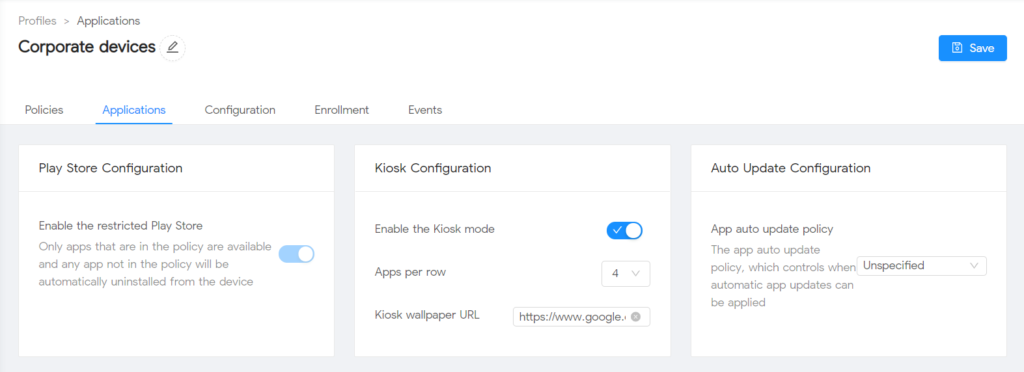Click the Corporate devices title
1024x372 pixels.
pyautogui.click(x=87, y=47)
